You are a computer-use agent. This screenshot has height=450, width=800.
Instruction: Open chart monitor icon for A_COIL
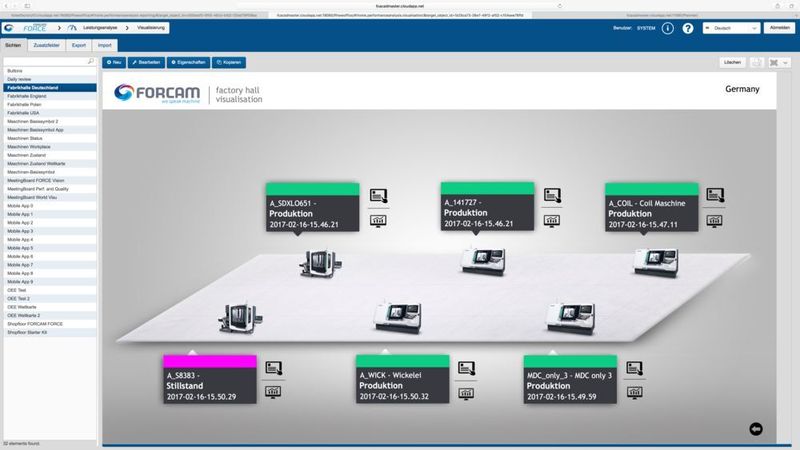tap(714, 221)
